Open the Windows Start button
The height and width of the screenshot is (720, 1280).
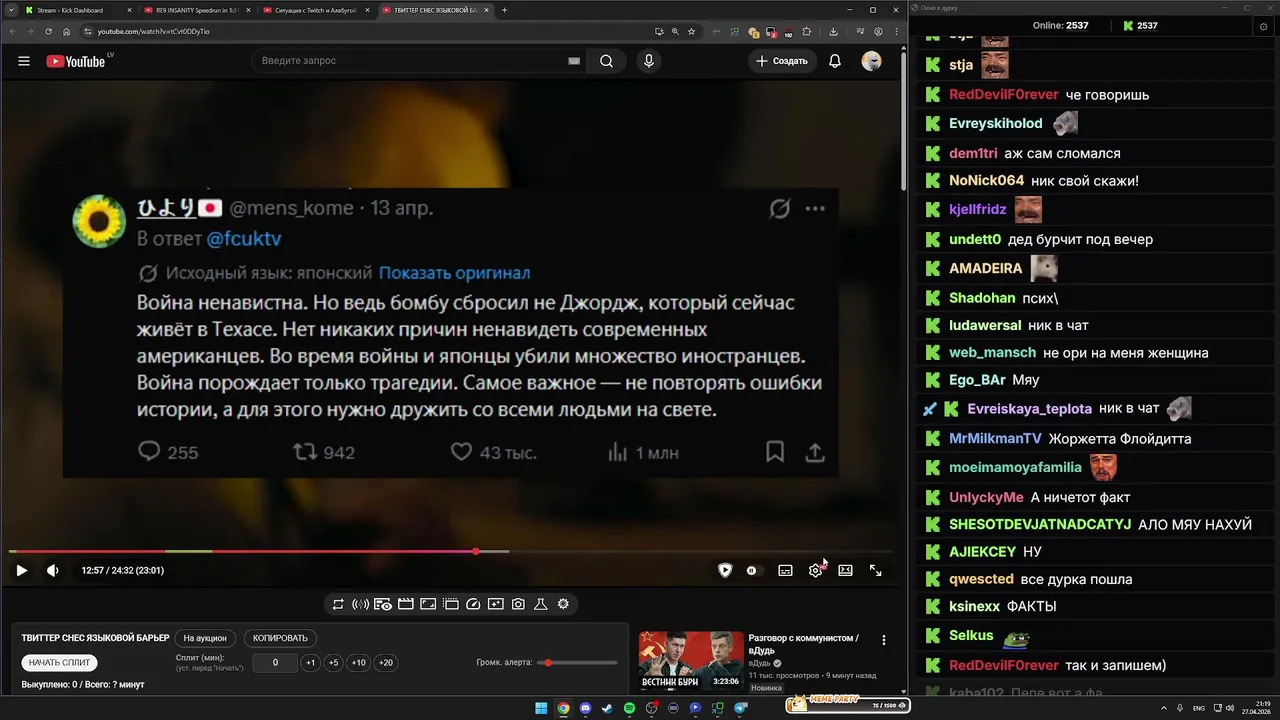pos(541,708)
